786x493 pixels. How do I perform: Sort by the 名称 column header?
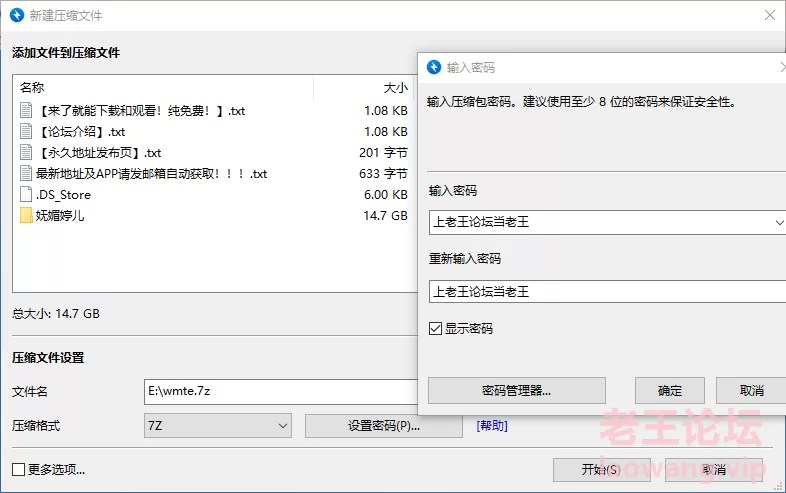pyautogui.click(x=164, y=88)
